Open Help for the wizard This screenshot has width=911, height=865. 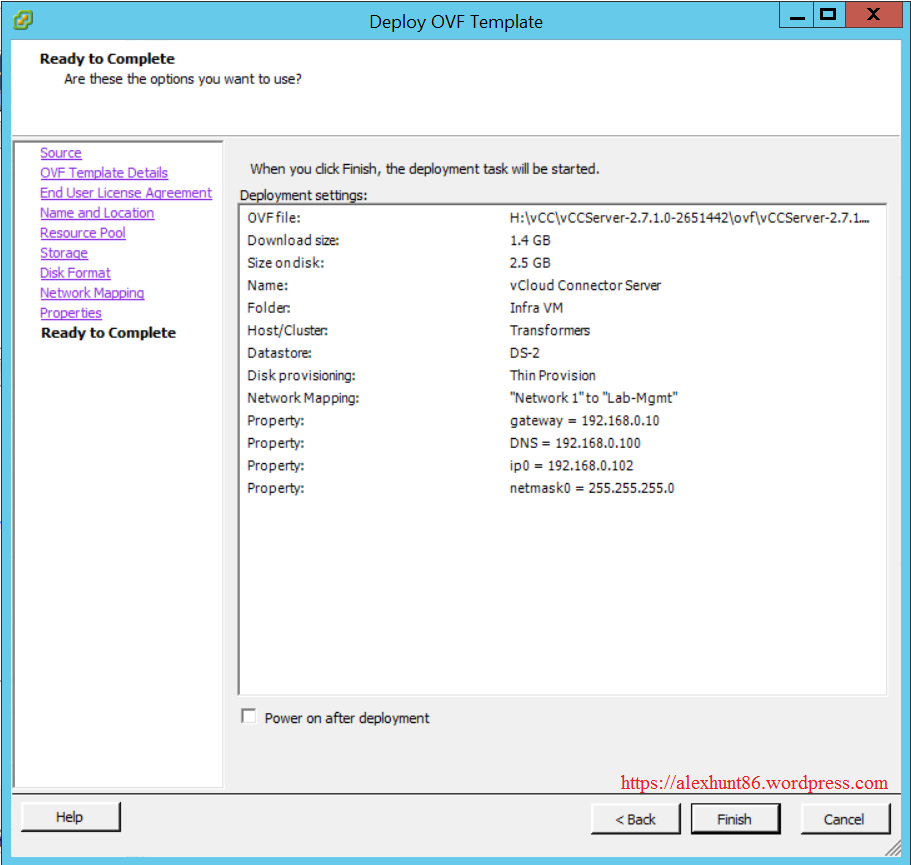tap(70, 817)
